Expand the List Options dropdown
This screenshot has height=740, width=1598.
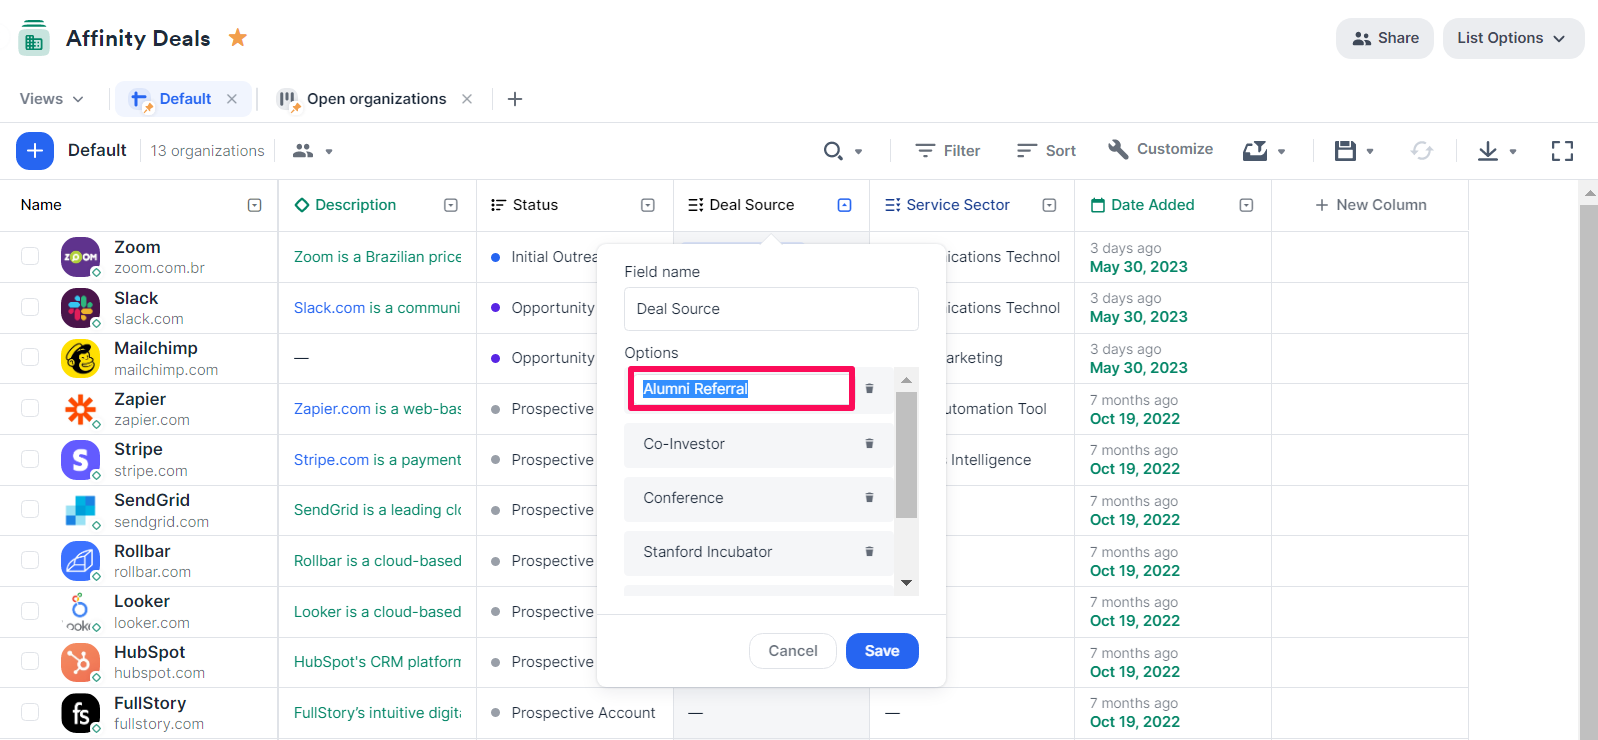[x=1512, y=38]
